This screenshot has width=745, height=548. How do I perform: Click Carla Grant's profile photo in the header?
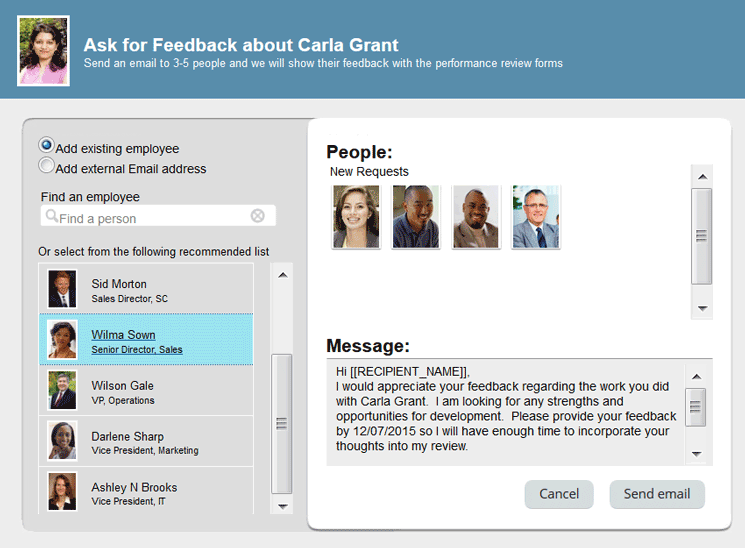[43, 50]
